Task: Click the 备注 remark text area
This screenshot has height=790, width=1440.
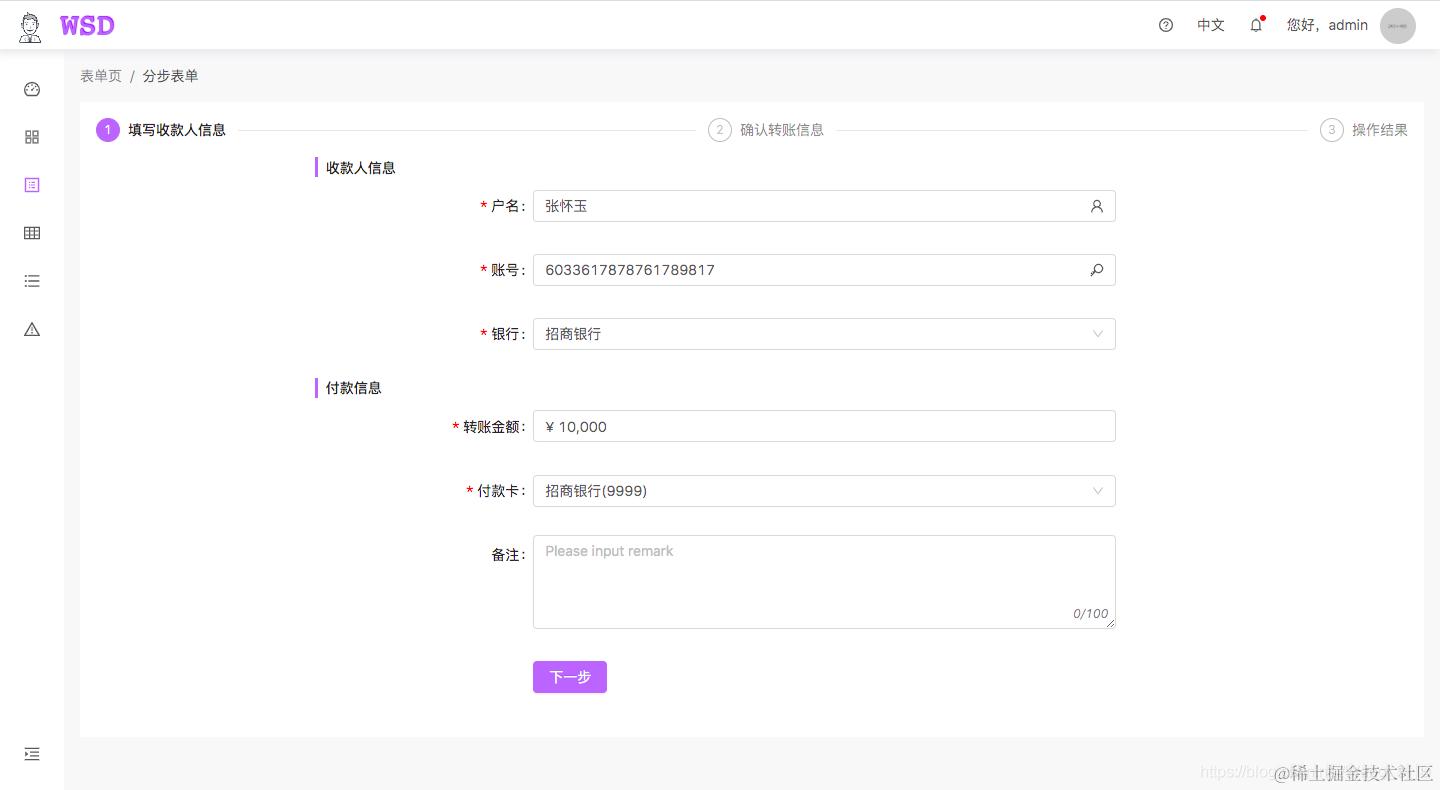Action: click(824, 580)
